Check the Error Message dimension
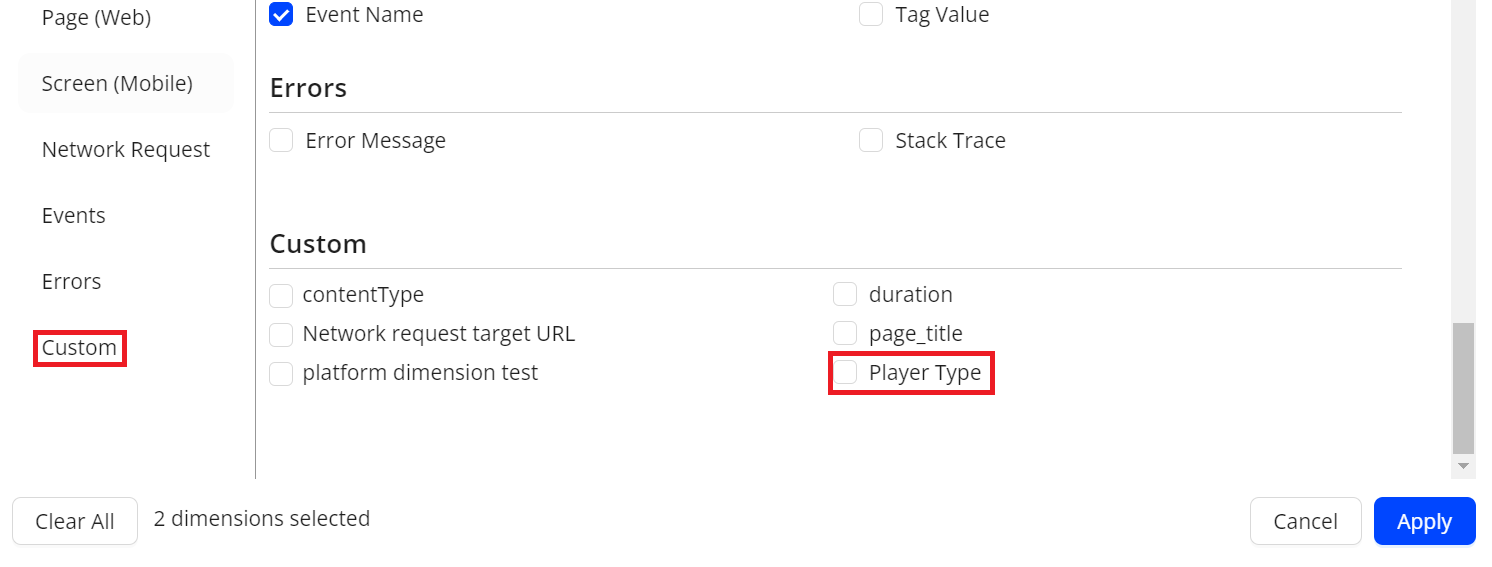Image resolution: width=1492 pixels, height=567 pixels. point(282,141)
